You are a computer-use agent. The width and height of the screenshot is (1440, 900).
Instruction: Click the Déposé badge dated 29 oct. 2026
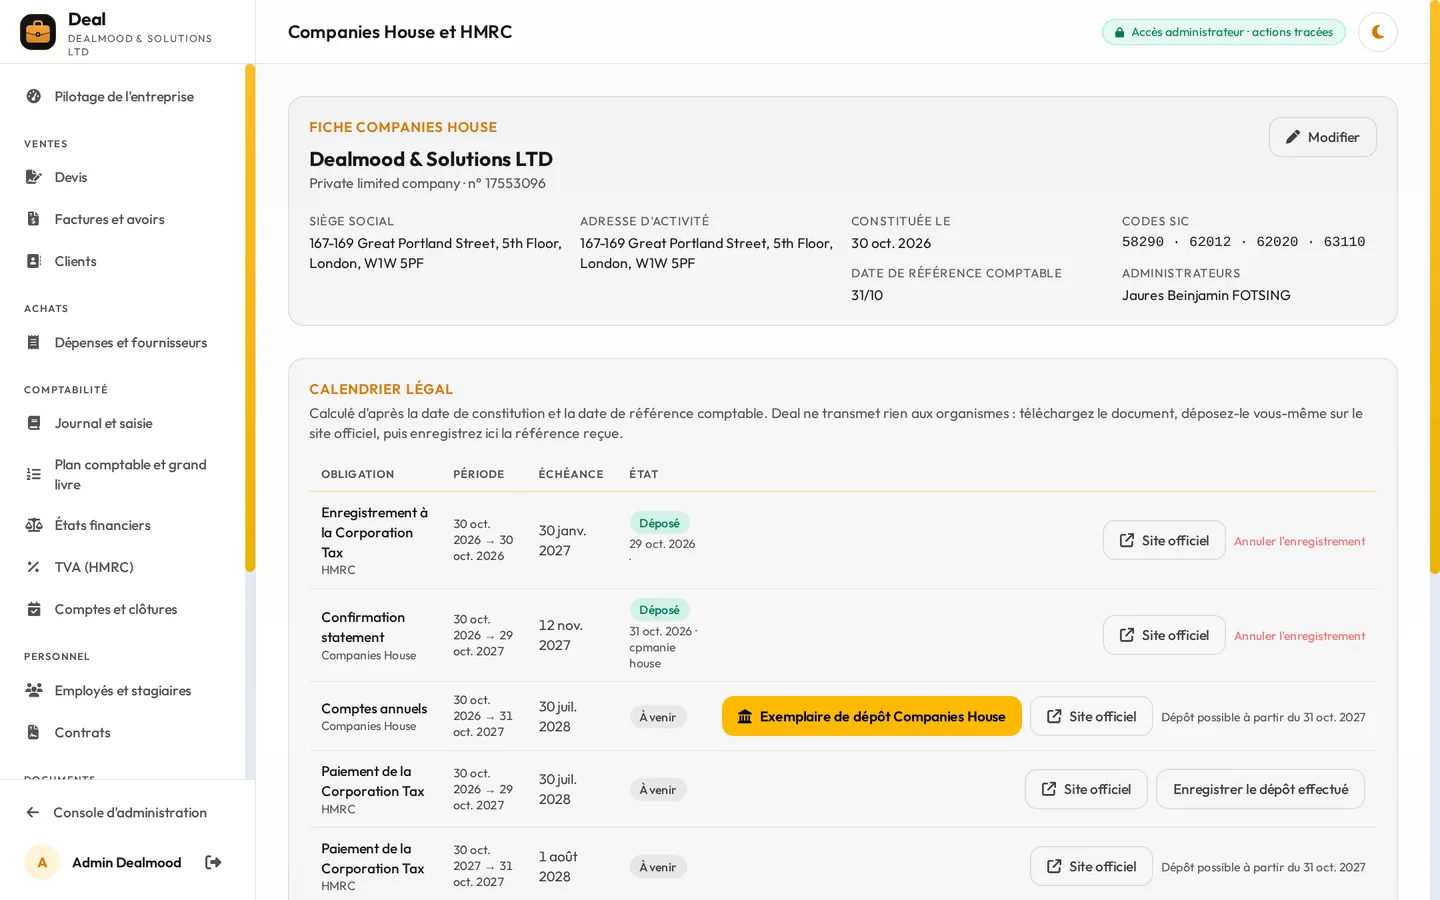tap(659, 523)
